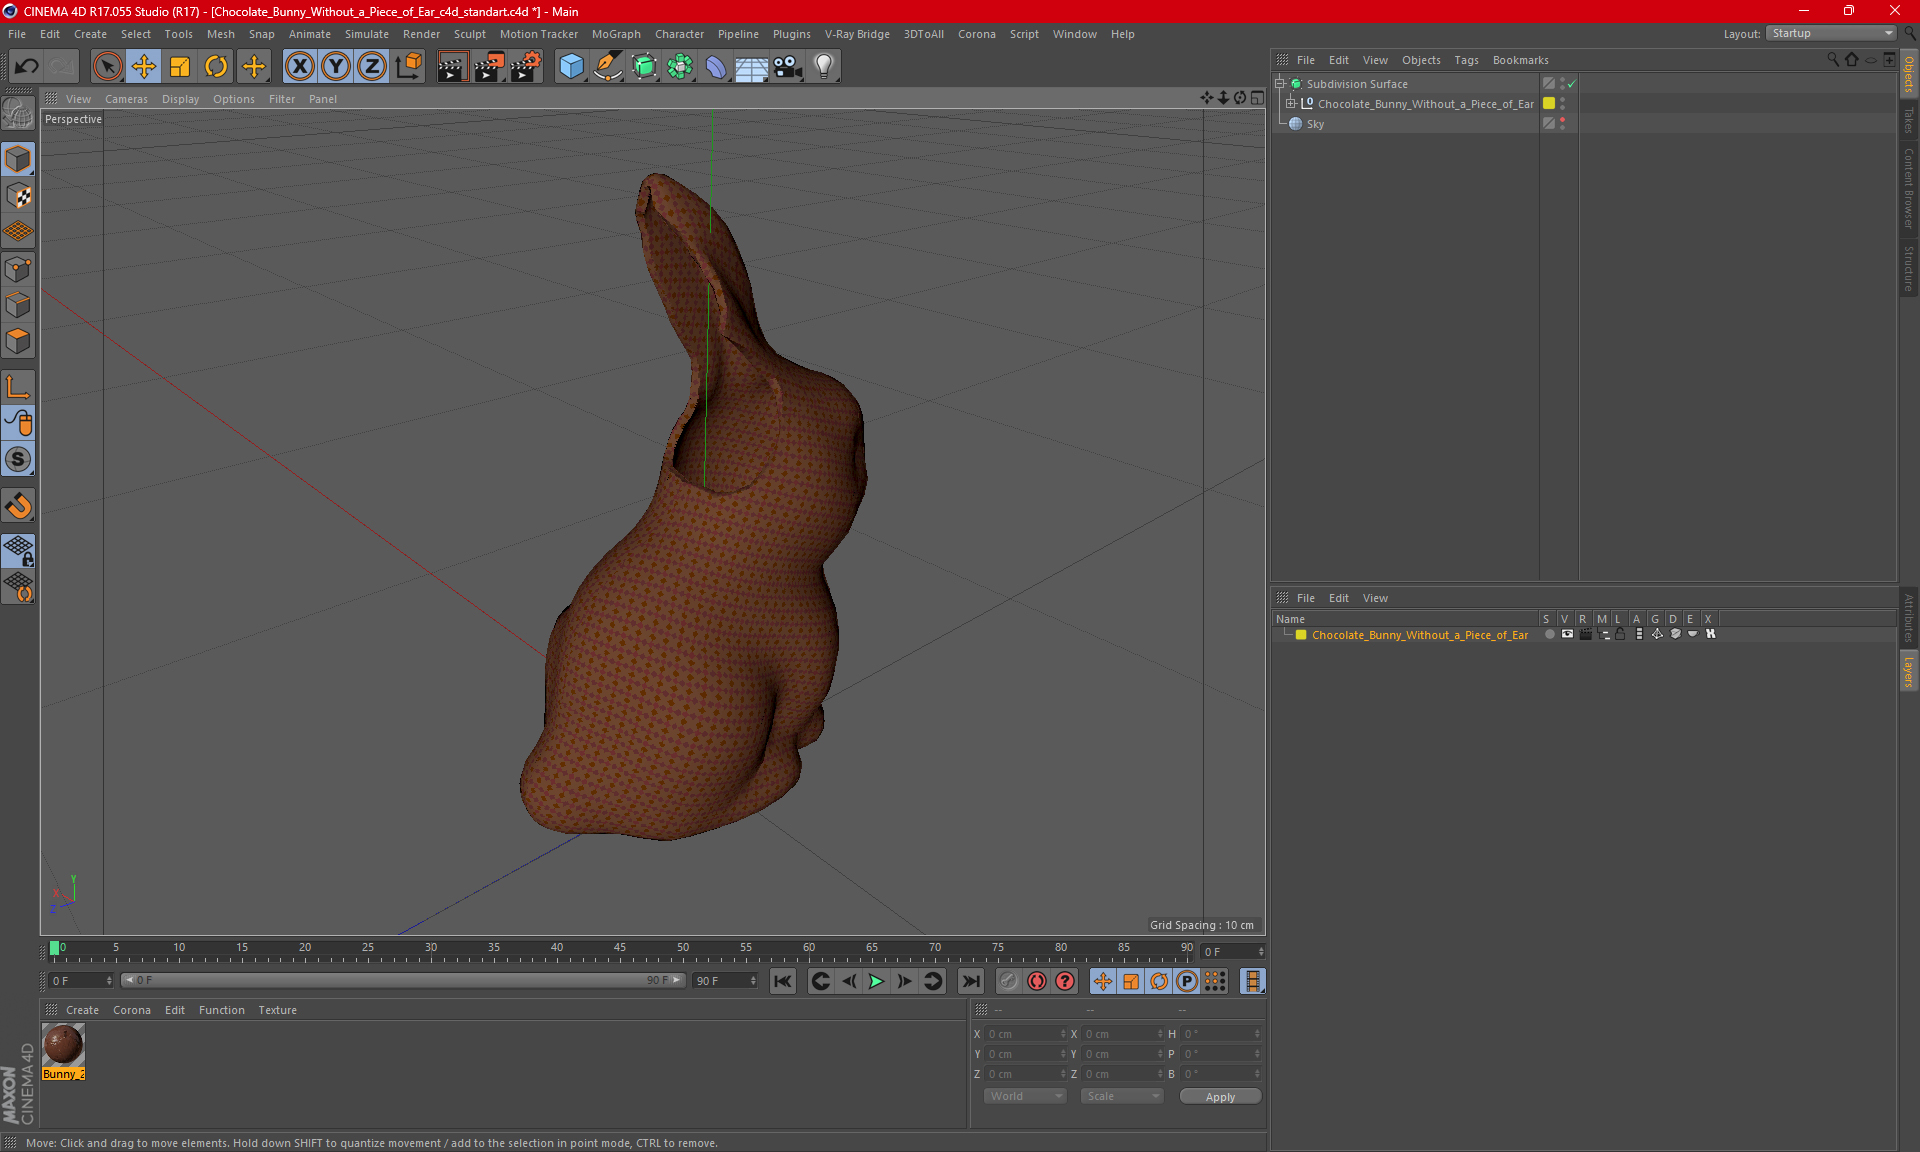Open material Texture menu
Viewport: 1920px width, 1152px height.
277,1010
